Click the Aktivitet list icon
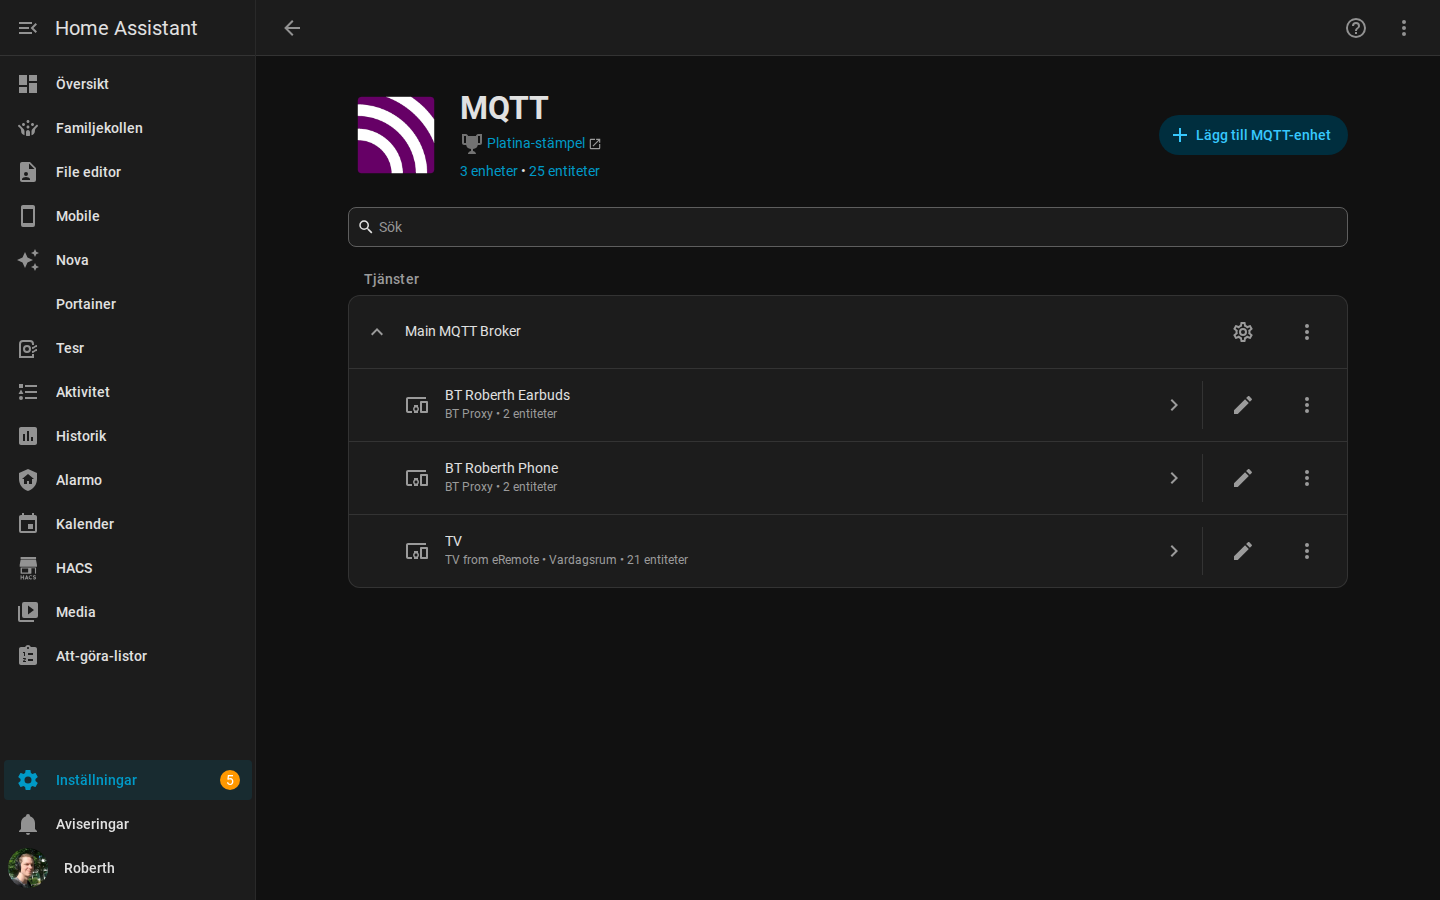 click(28, 392)
